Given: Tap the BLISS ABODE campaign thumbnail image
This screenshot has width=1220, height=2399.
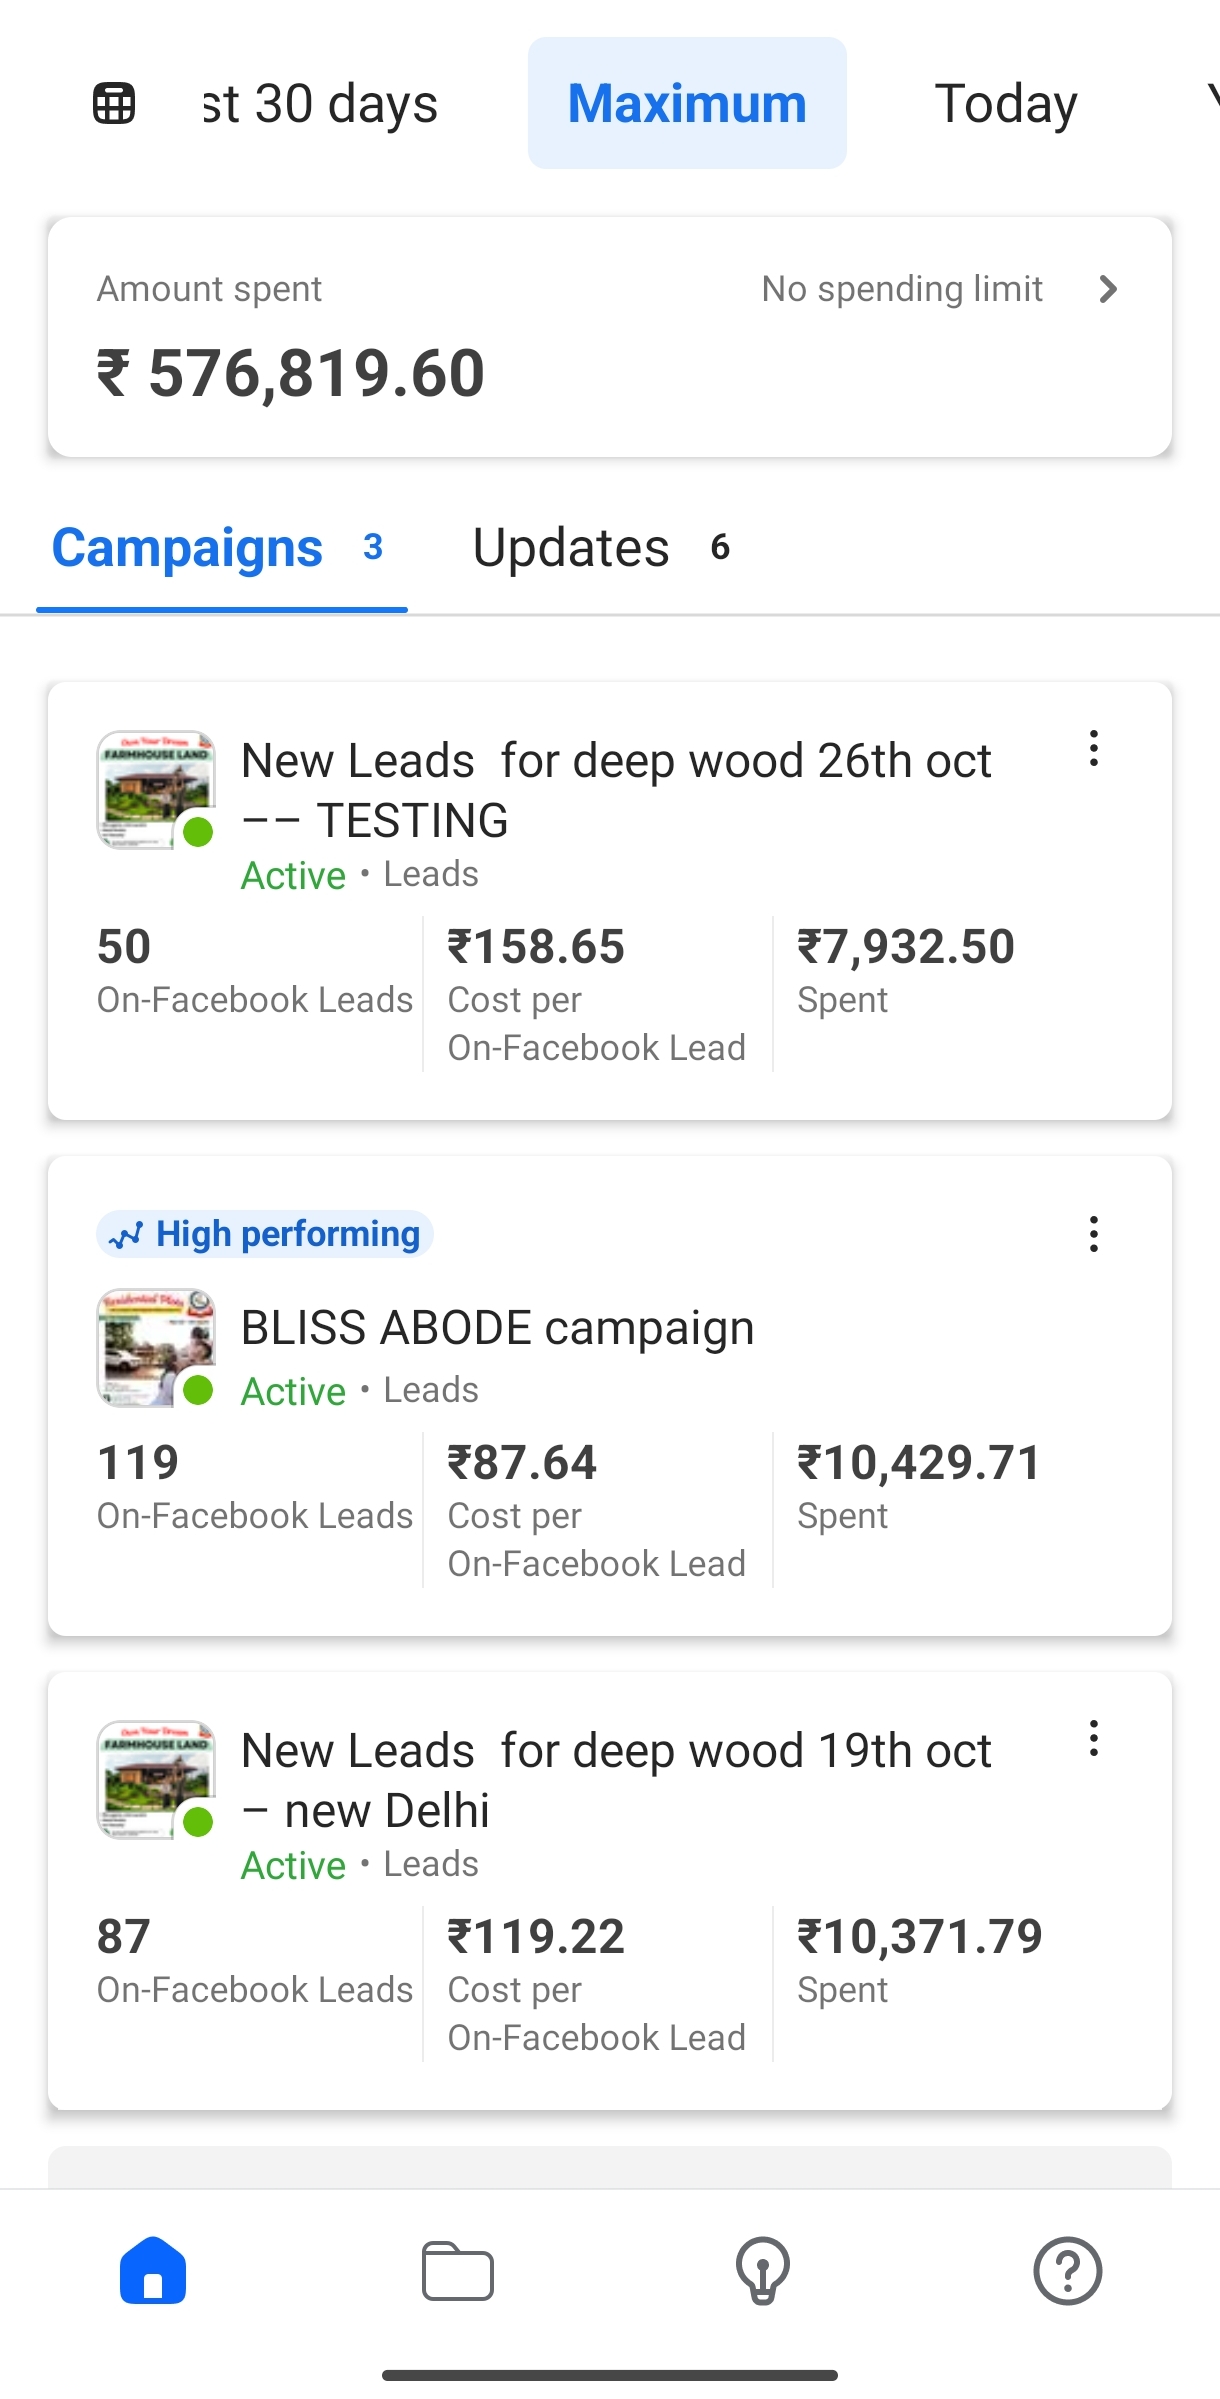Looking at the screenshot, I should coord(155,1347).
